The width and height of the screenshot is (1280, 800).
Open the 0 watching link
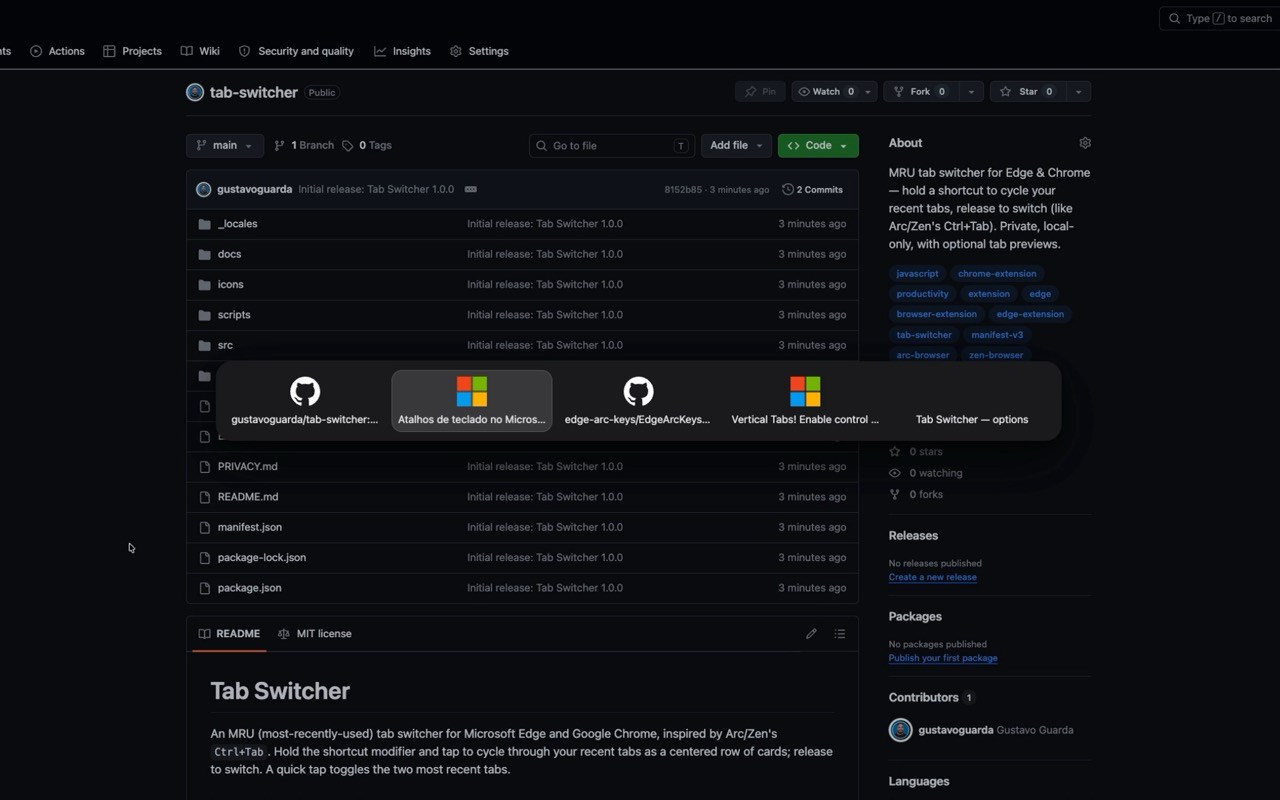[926, 473]
